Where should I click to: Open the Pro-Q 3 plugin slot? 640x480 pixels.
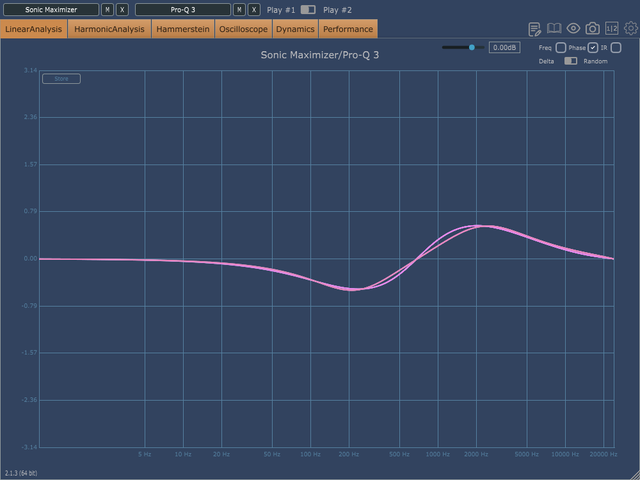183,9
